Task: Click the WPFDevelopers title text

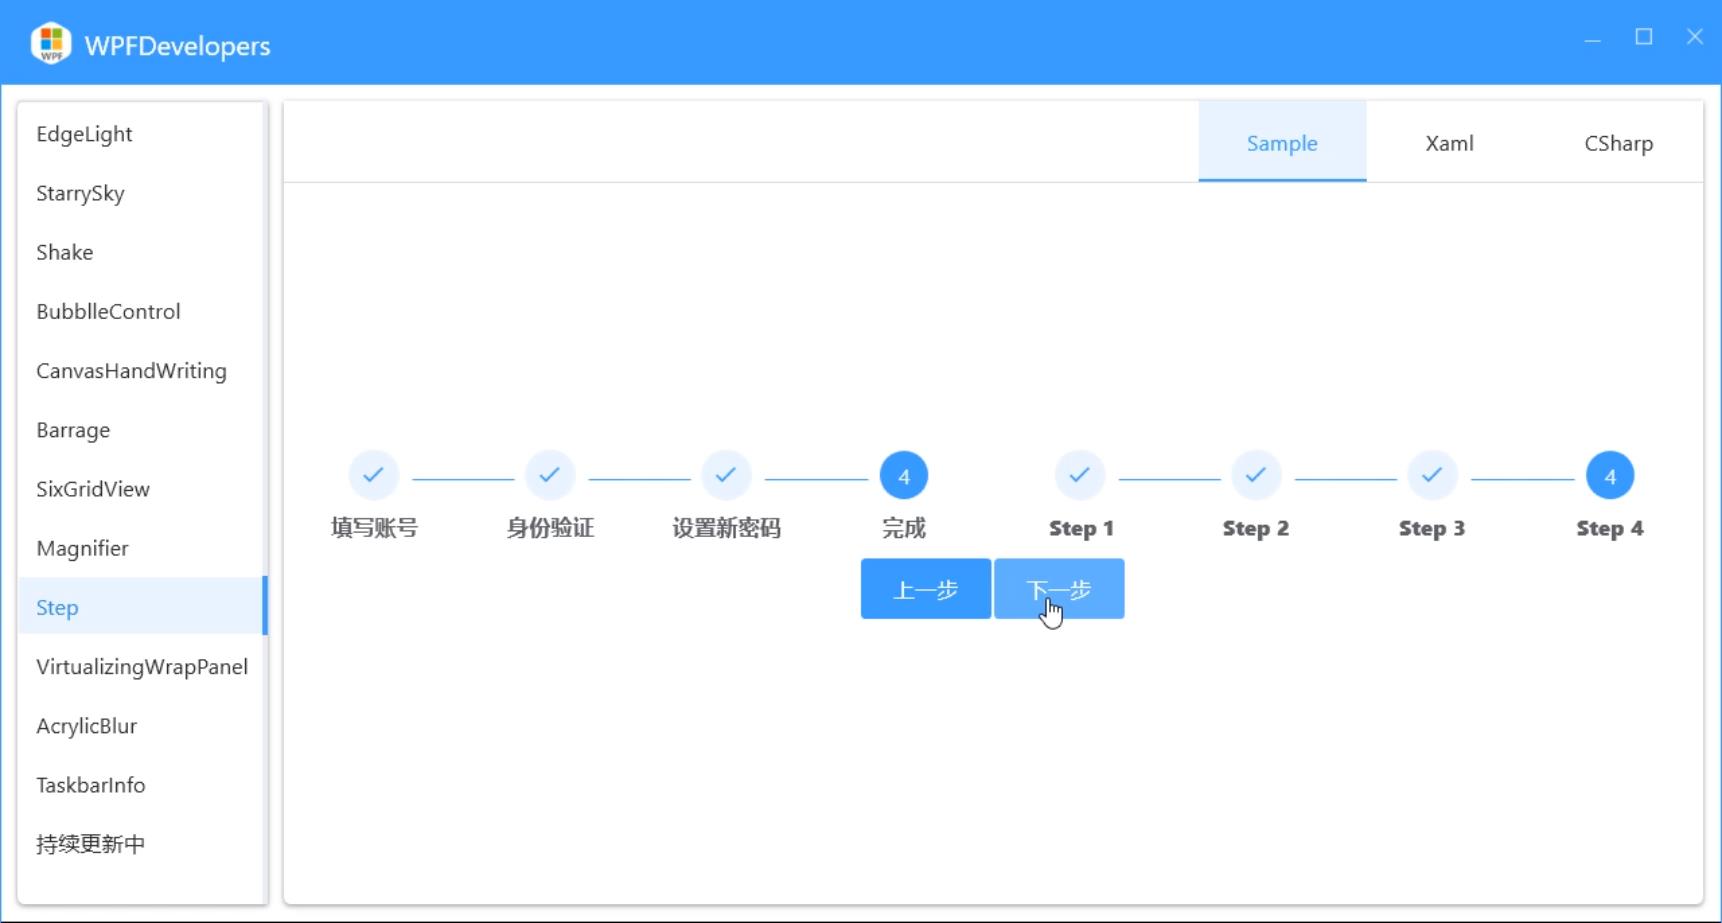Action: point(177,46)
